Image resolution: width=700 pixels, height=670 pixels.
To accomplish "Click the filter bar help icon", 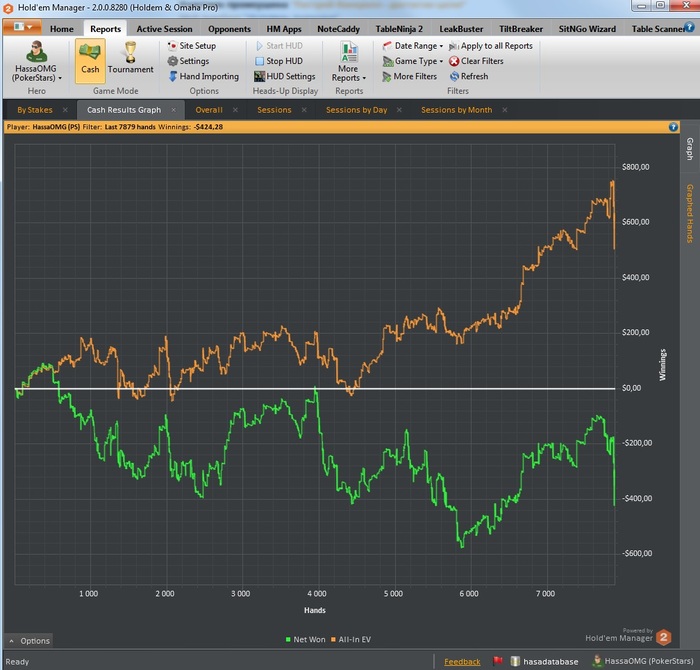I will coord(673,127).
